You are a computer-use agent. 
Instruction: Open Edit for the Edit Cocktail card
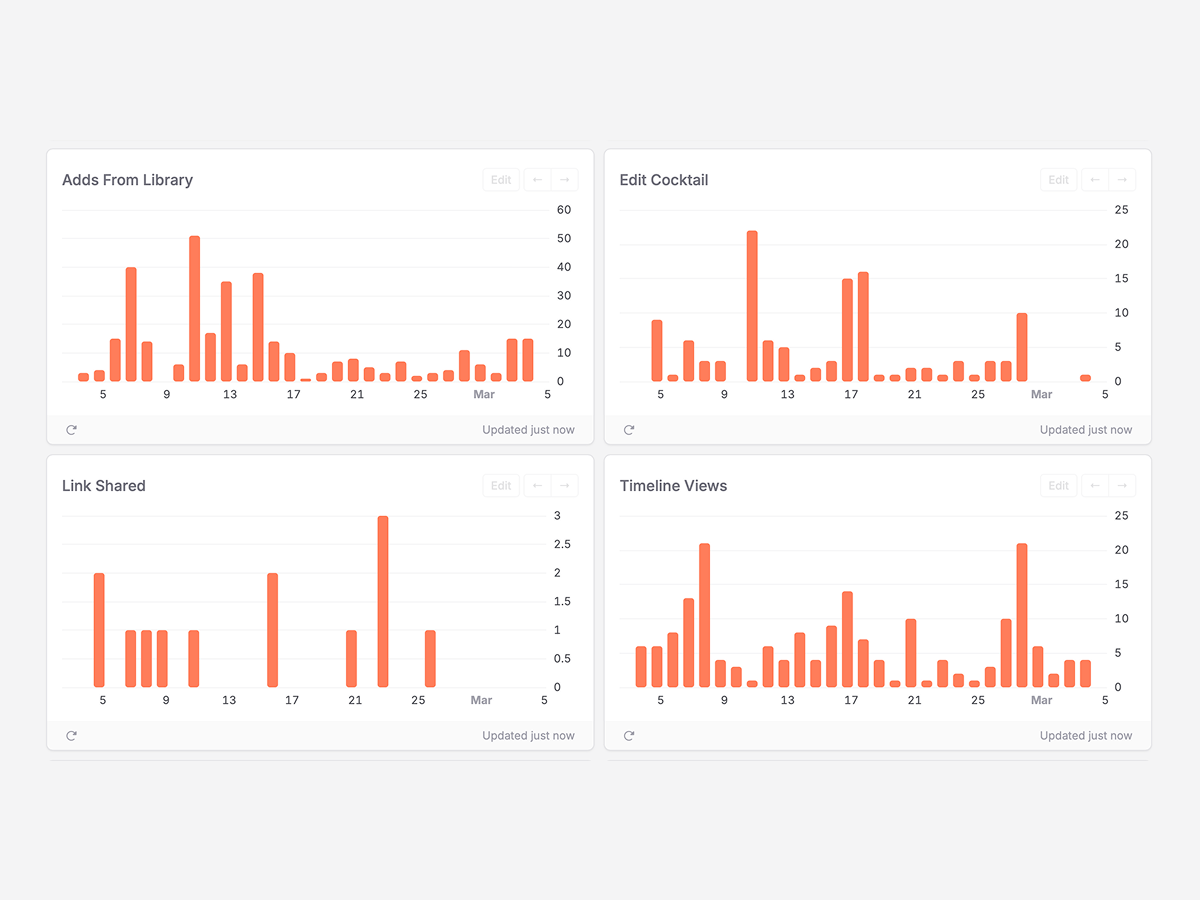(1058, 180)
